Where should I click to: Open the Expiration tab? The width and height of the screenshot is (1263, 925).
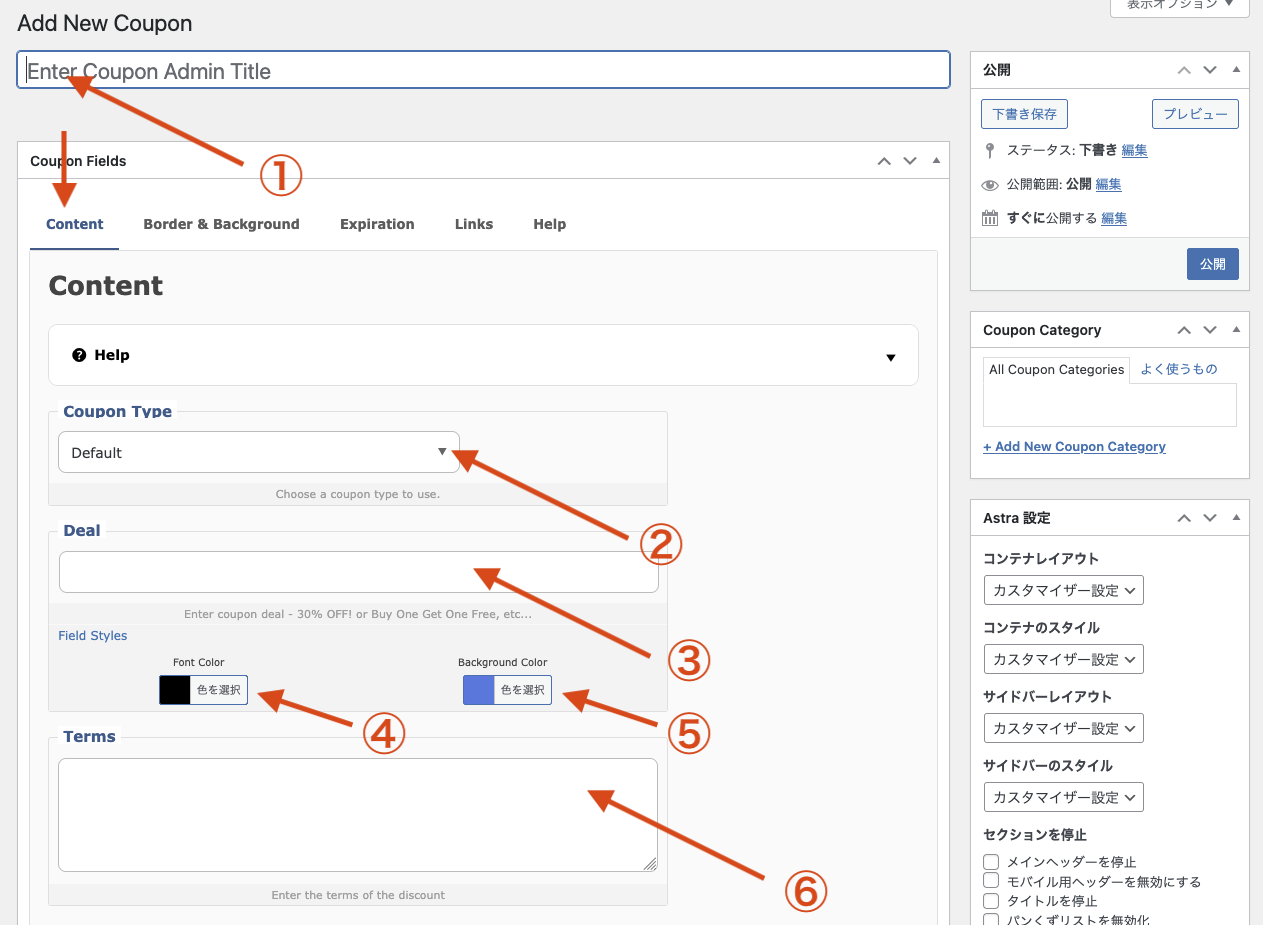tap(377, 224)
